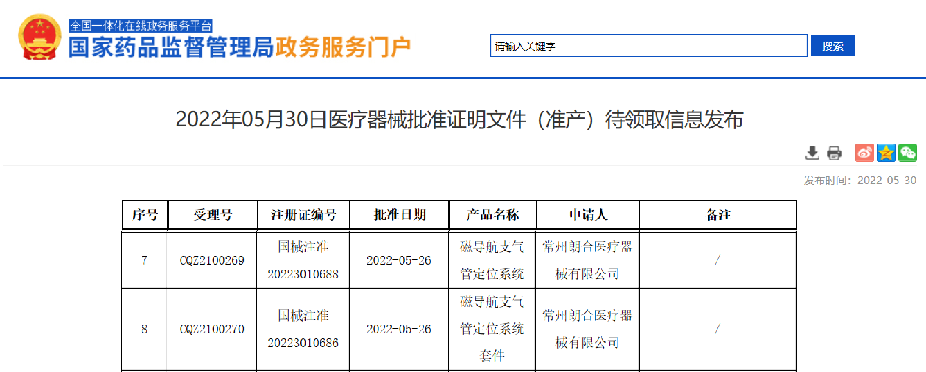This screenshot has width=926, height=372.
Task: Click the print icon
Action: click(x=834, y=153)
